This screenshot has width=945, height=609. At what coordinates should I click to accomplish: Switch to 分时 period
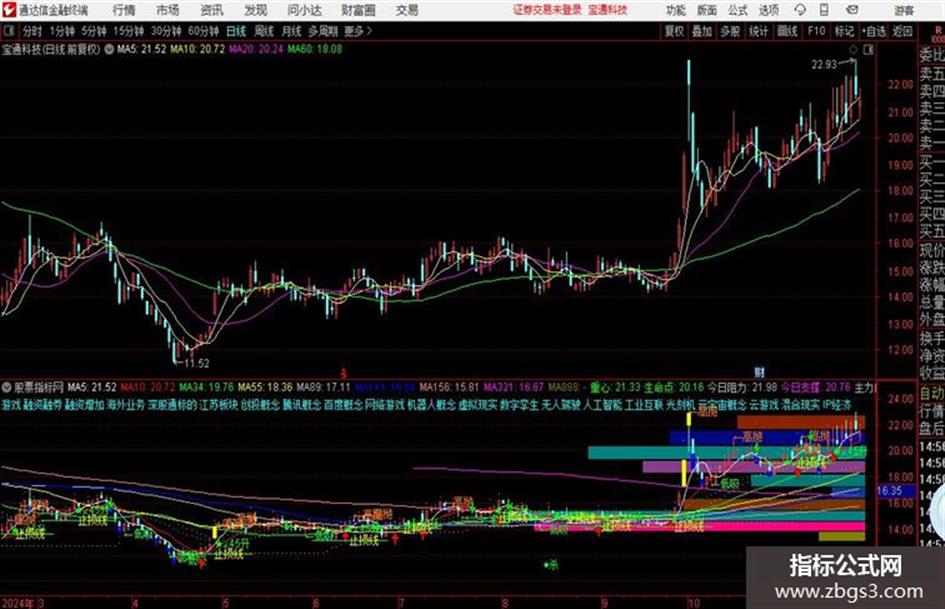coord(32,31)
